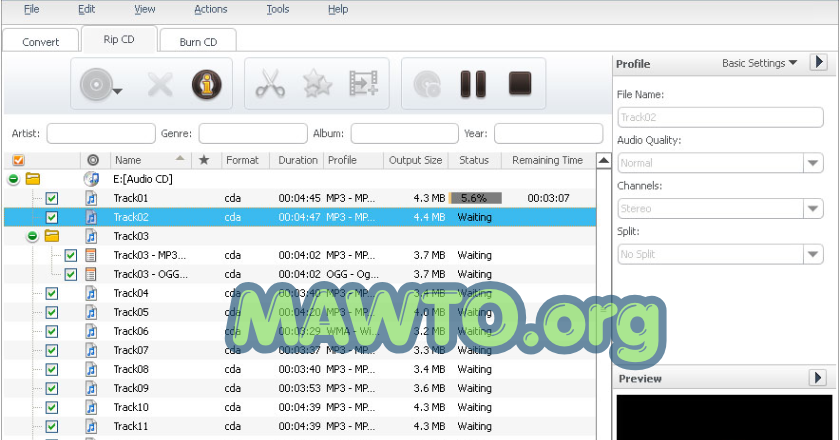
Task: Click the Duration column header
Action: [x=298, y=160]
